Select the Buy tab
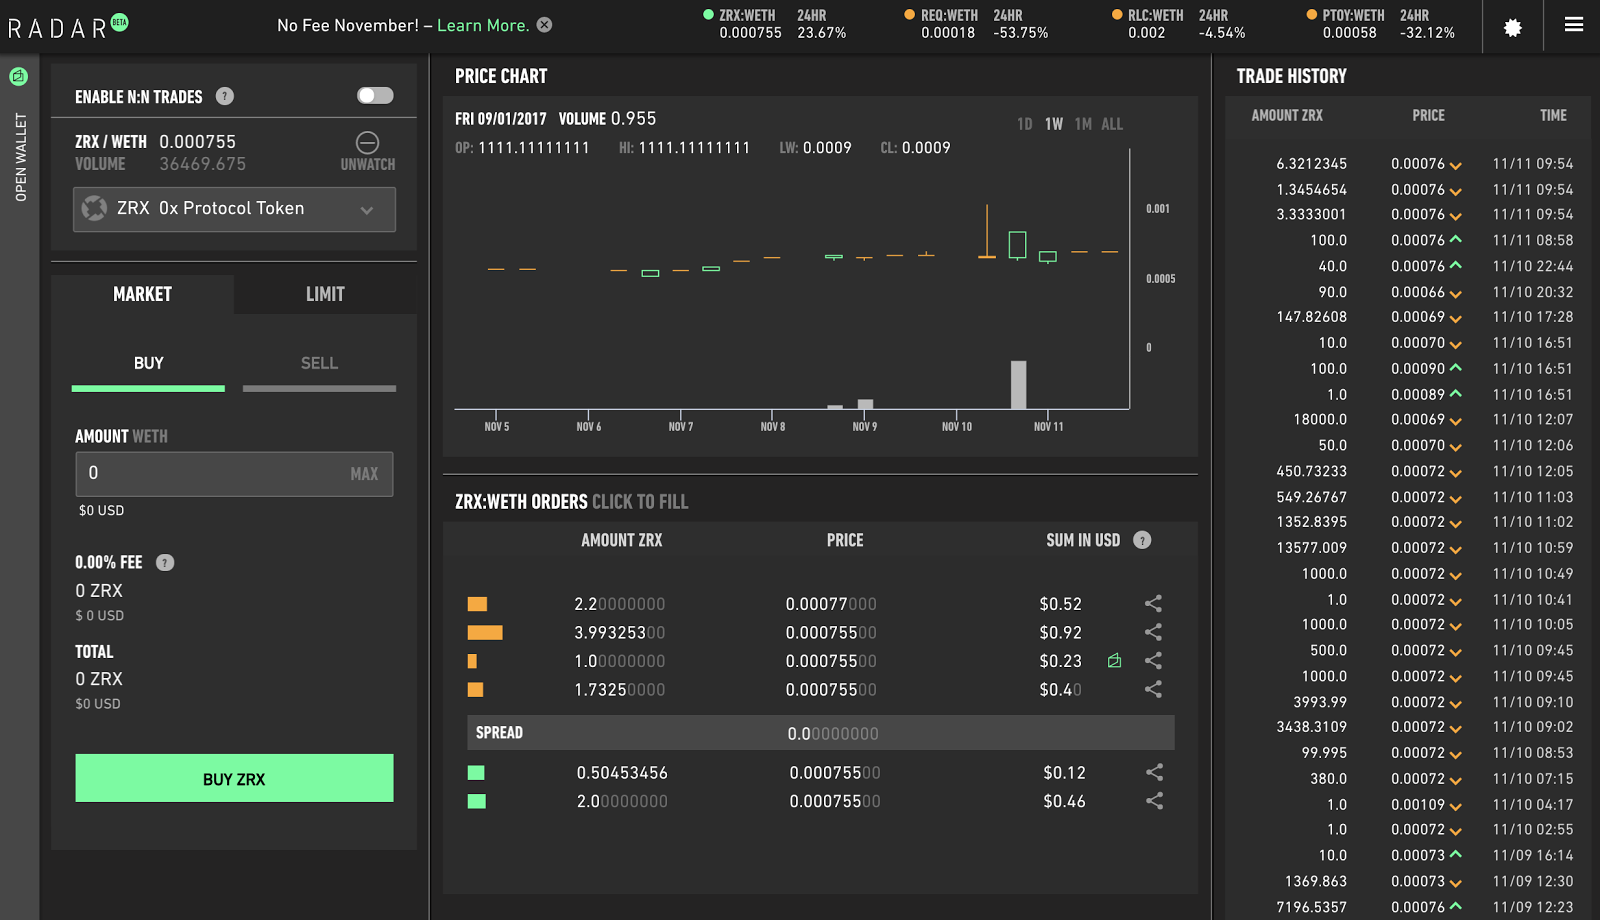This screenshot has width=1600, height=920. click(x=148, y=366)
